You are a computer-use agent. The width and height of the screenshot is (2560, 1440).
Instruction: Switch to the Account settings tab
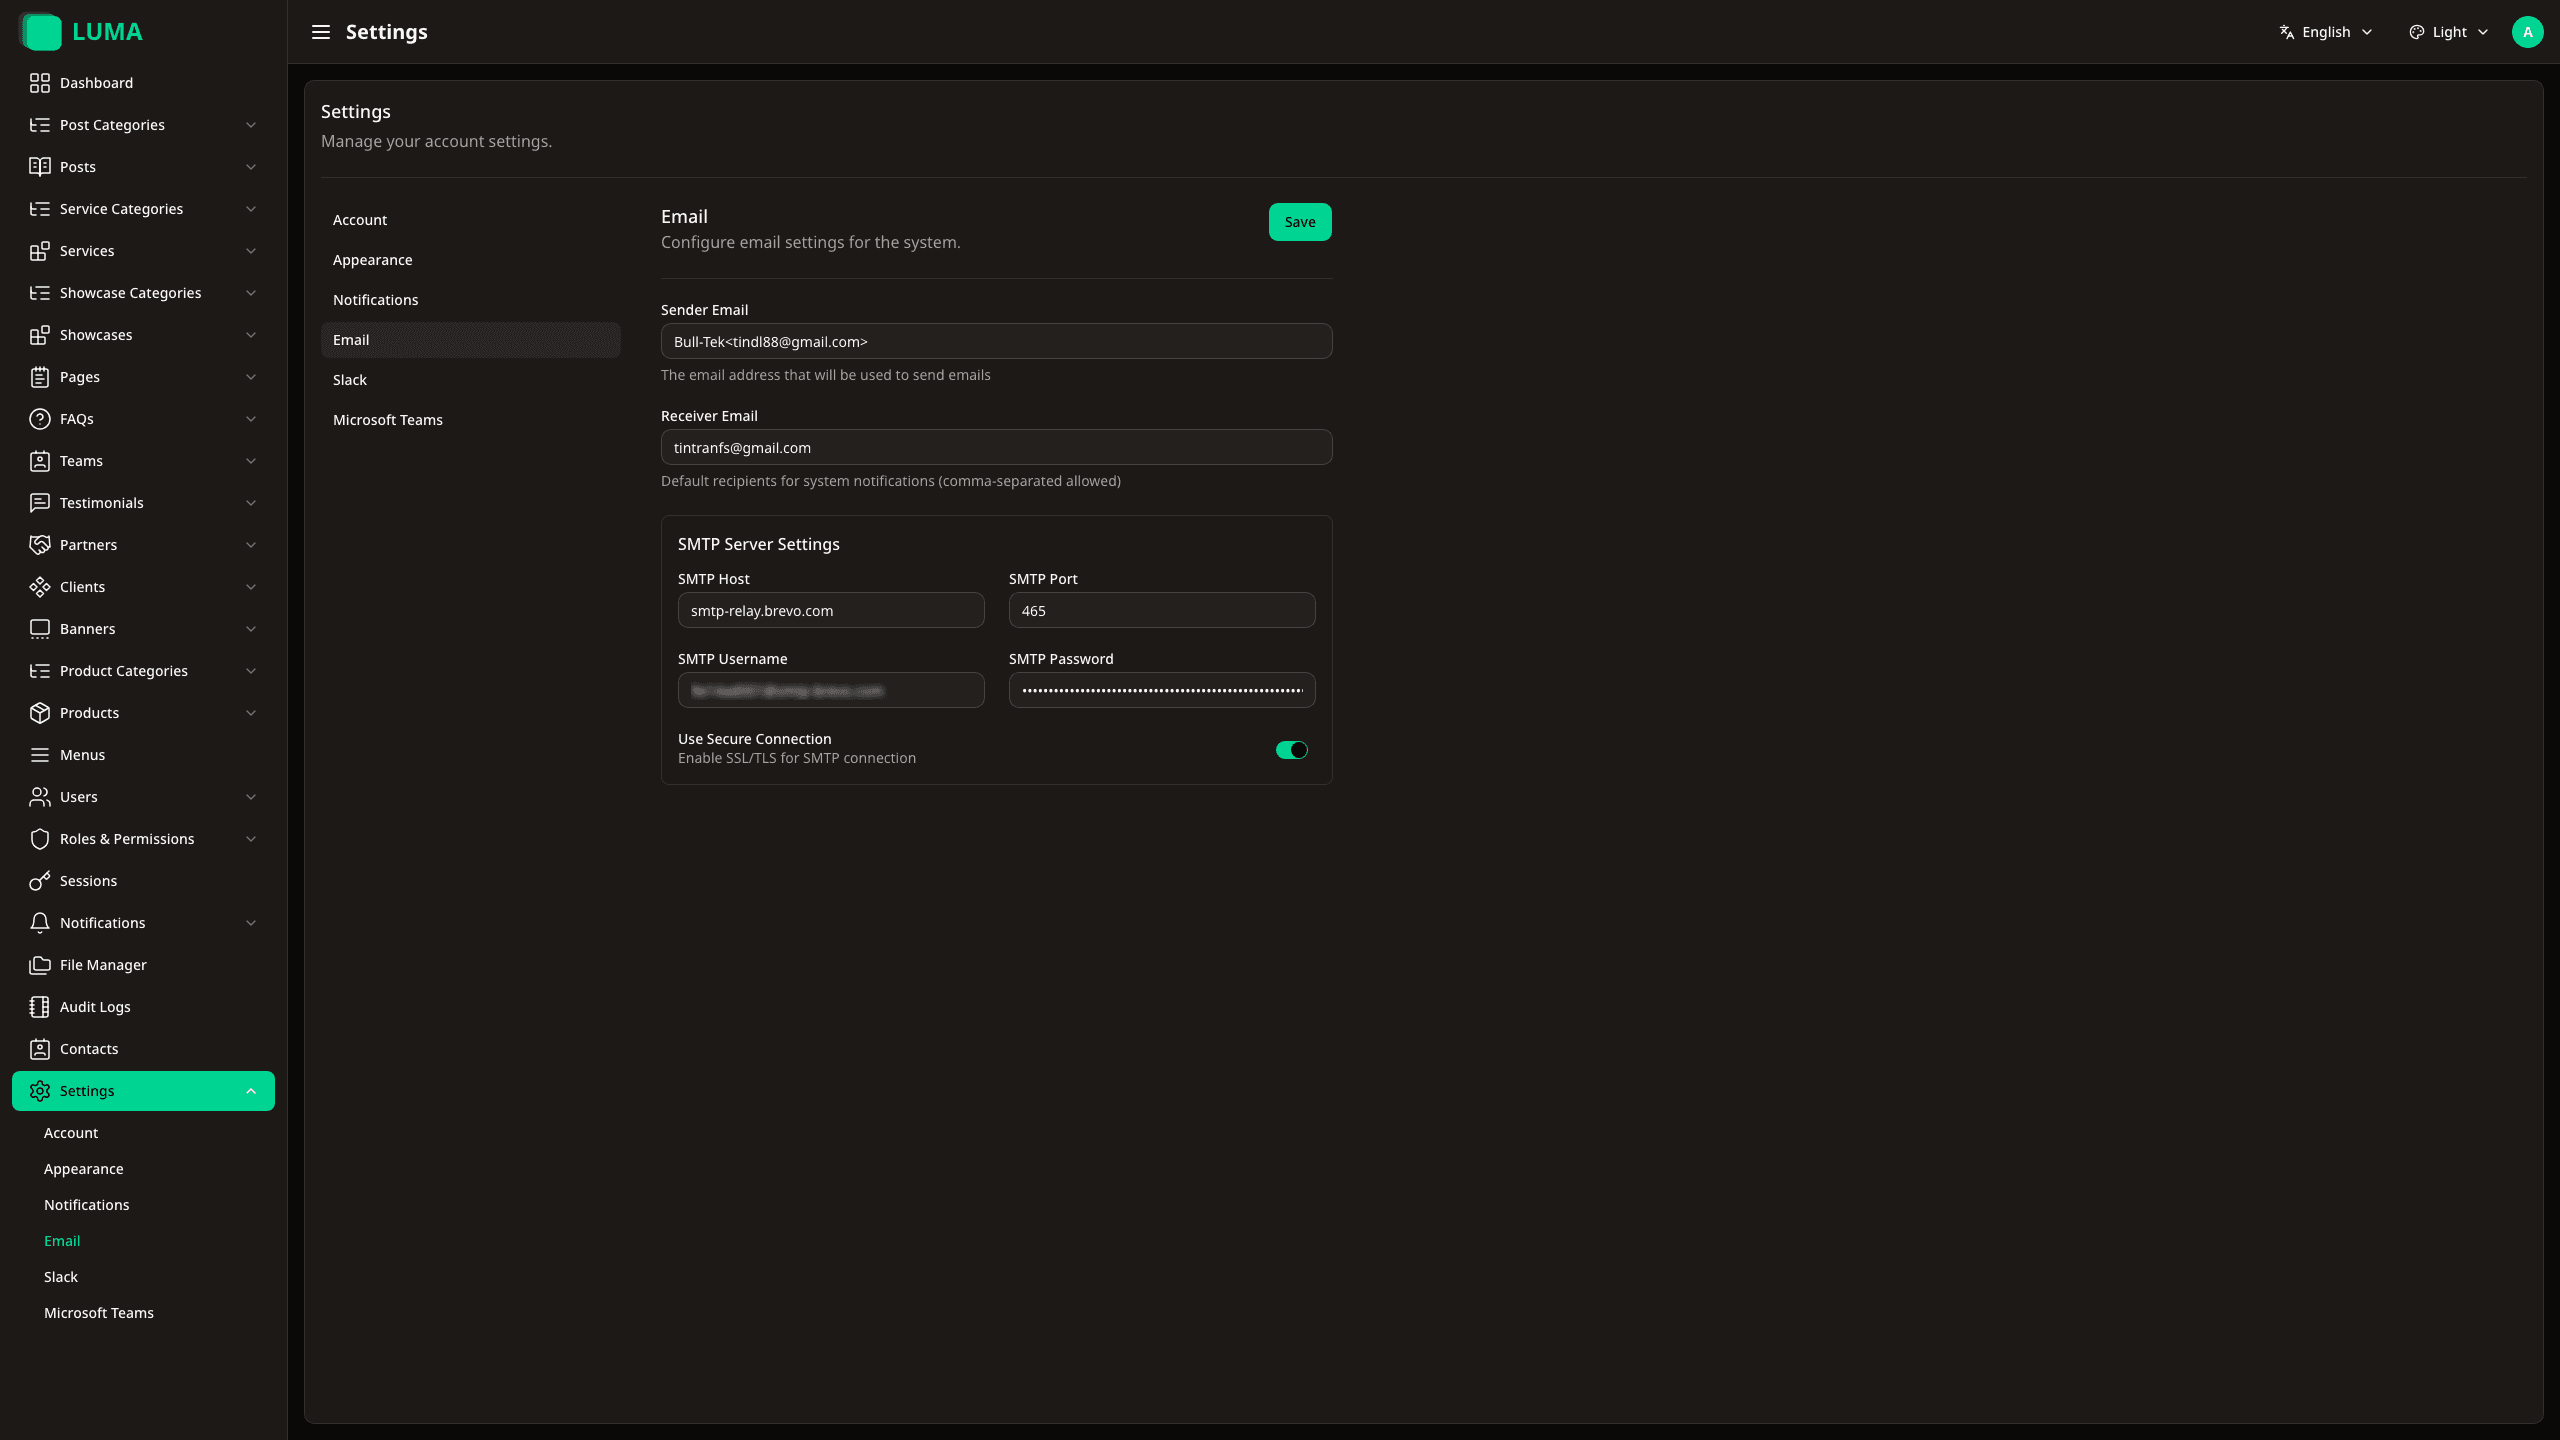point(470,220)
